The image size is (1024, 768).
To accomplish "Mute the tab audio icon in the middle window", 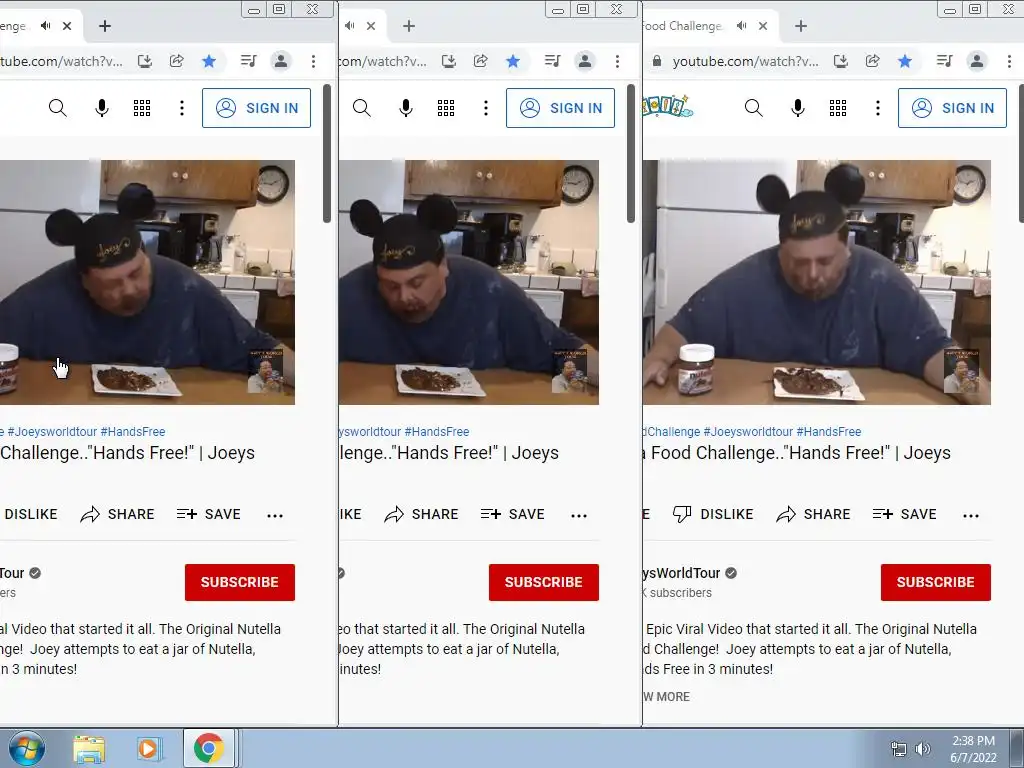I will pyautogui.click(x=349, y=26).
